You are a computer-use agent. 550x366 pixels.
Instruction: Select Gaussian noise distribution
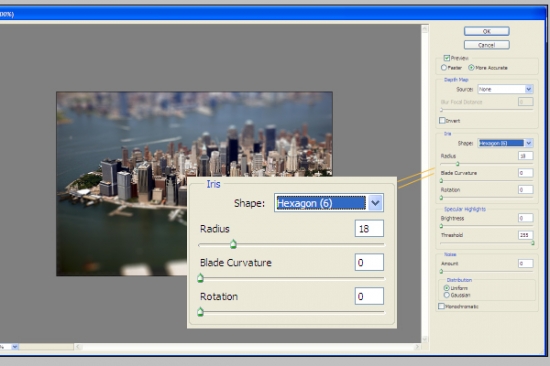click(x=447, y=295)
